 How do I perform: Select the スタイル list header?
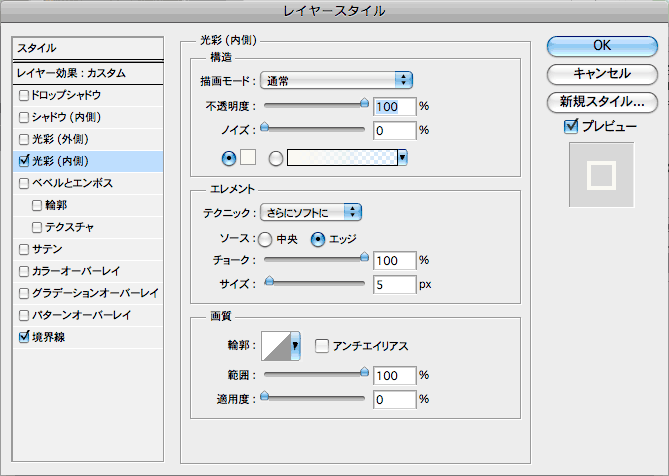(x=88, y=48)
